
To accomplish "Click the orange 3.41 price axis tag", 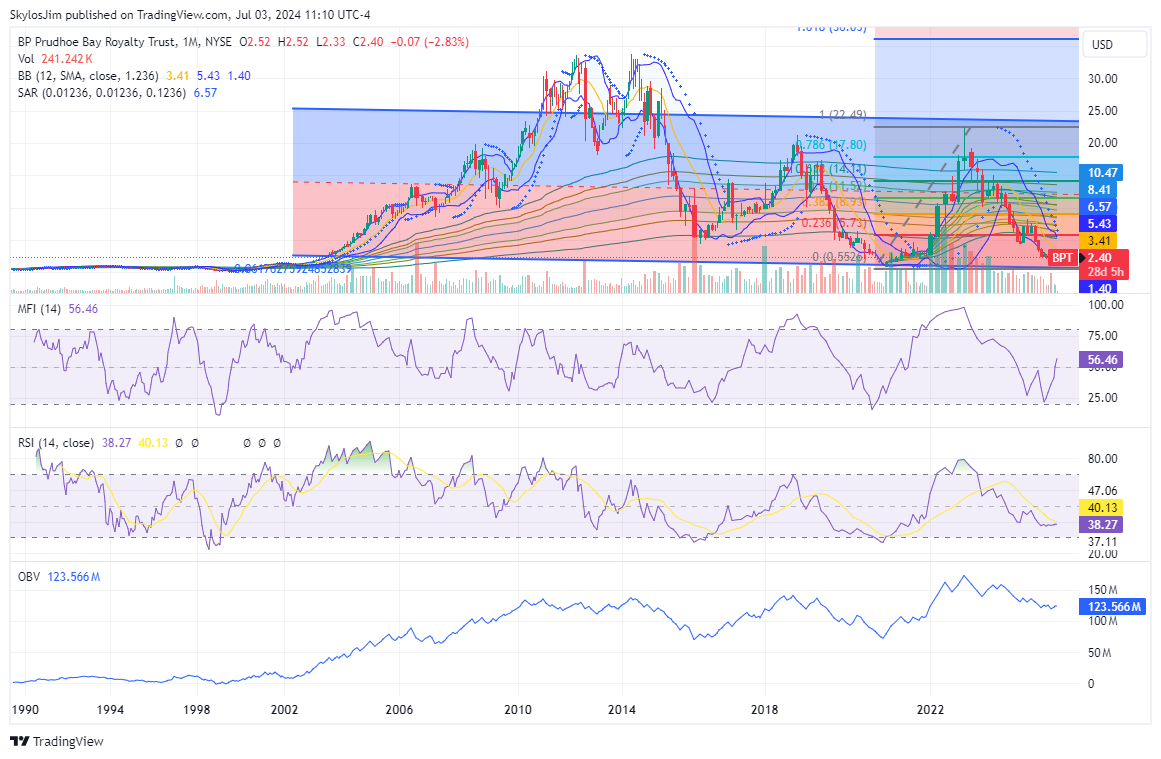I will [1099, 241].
